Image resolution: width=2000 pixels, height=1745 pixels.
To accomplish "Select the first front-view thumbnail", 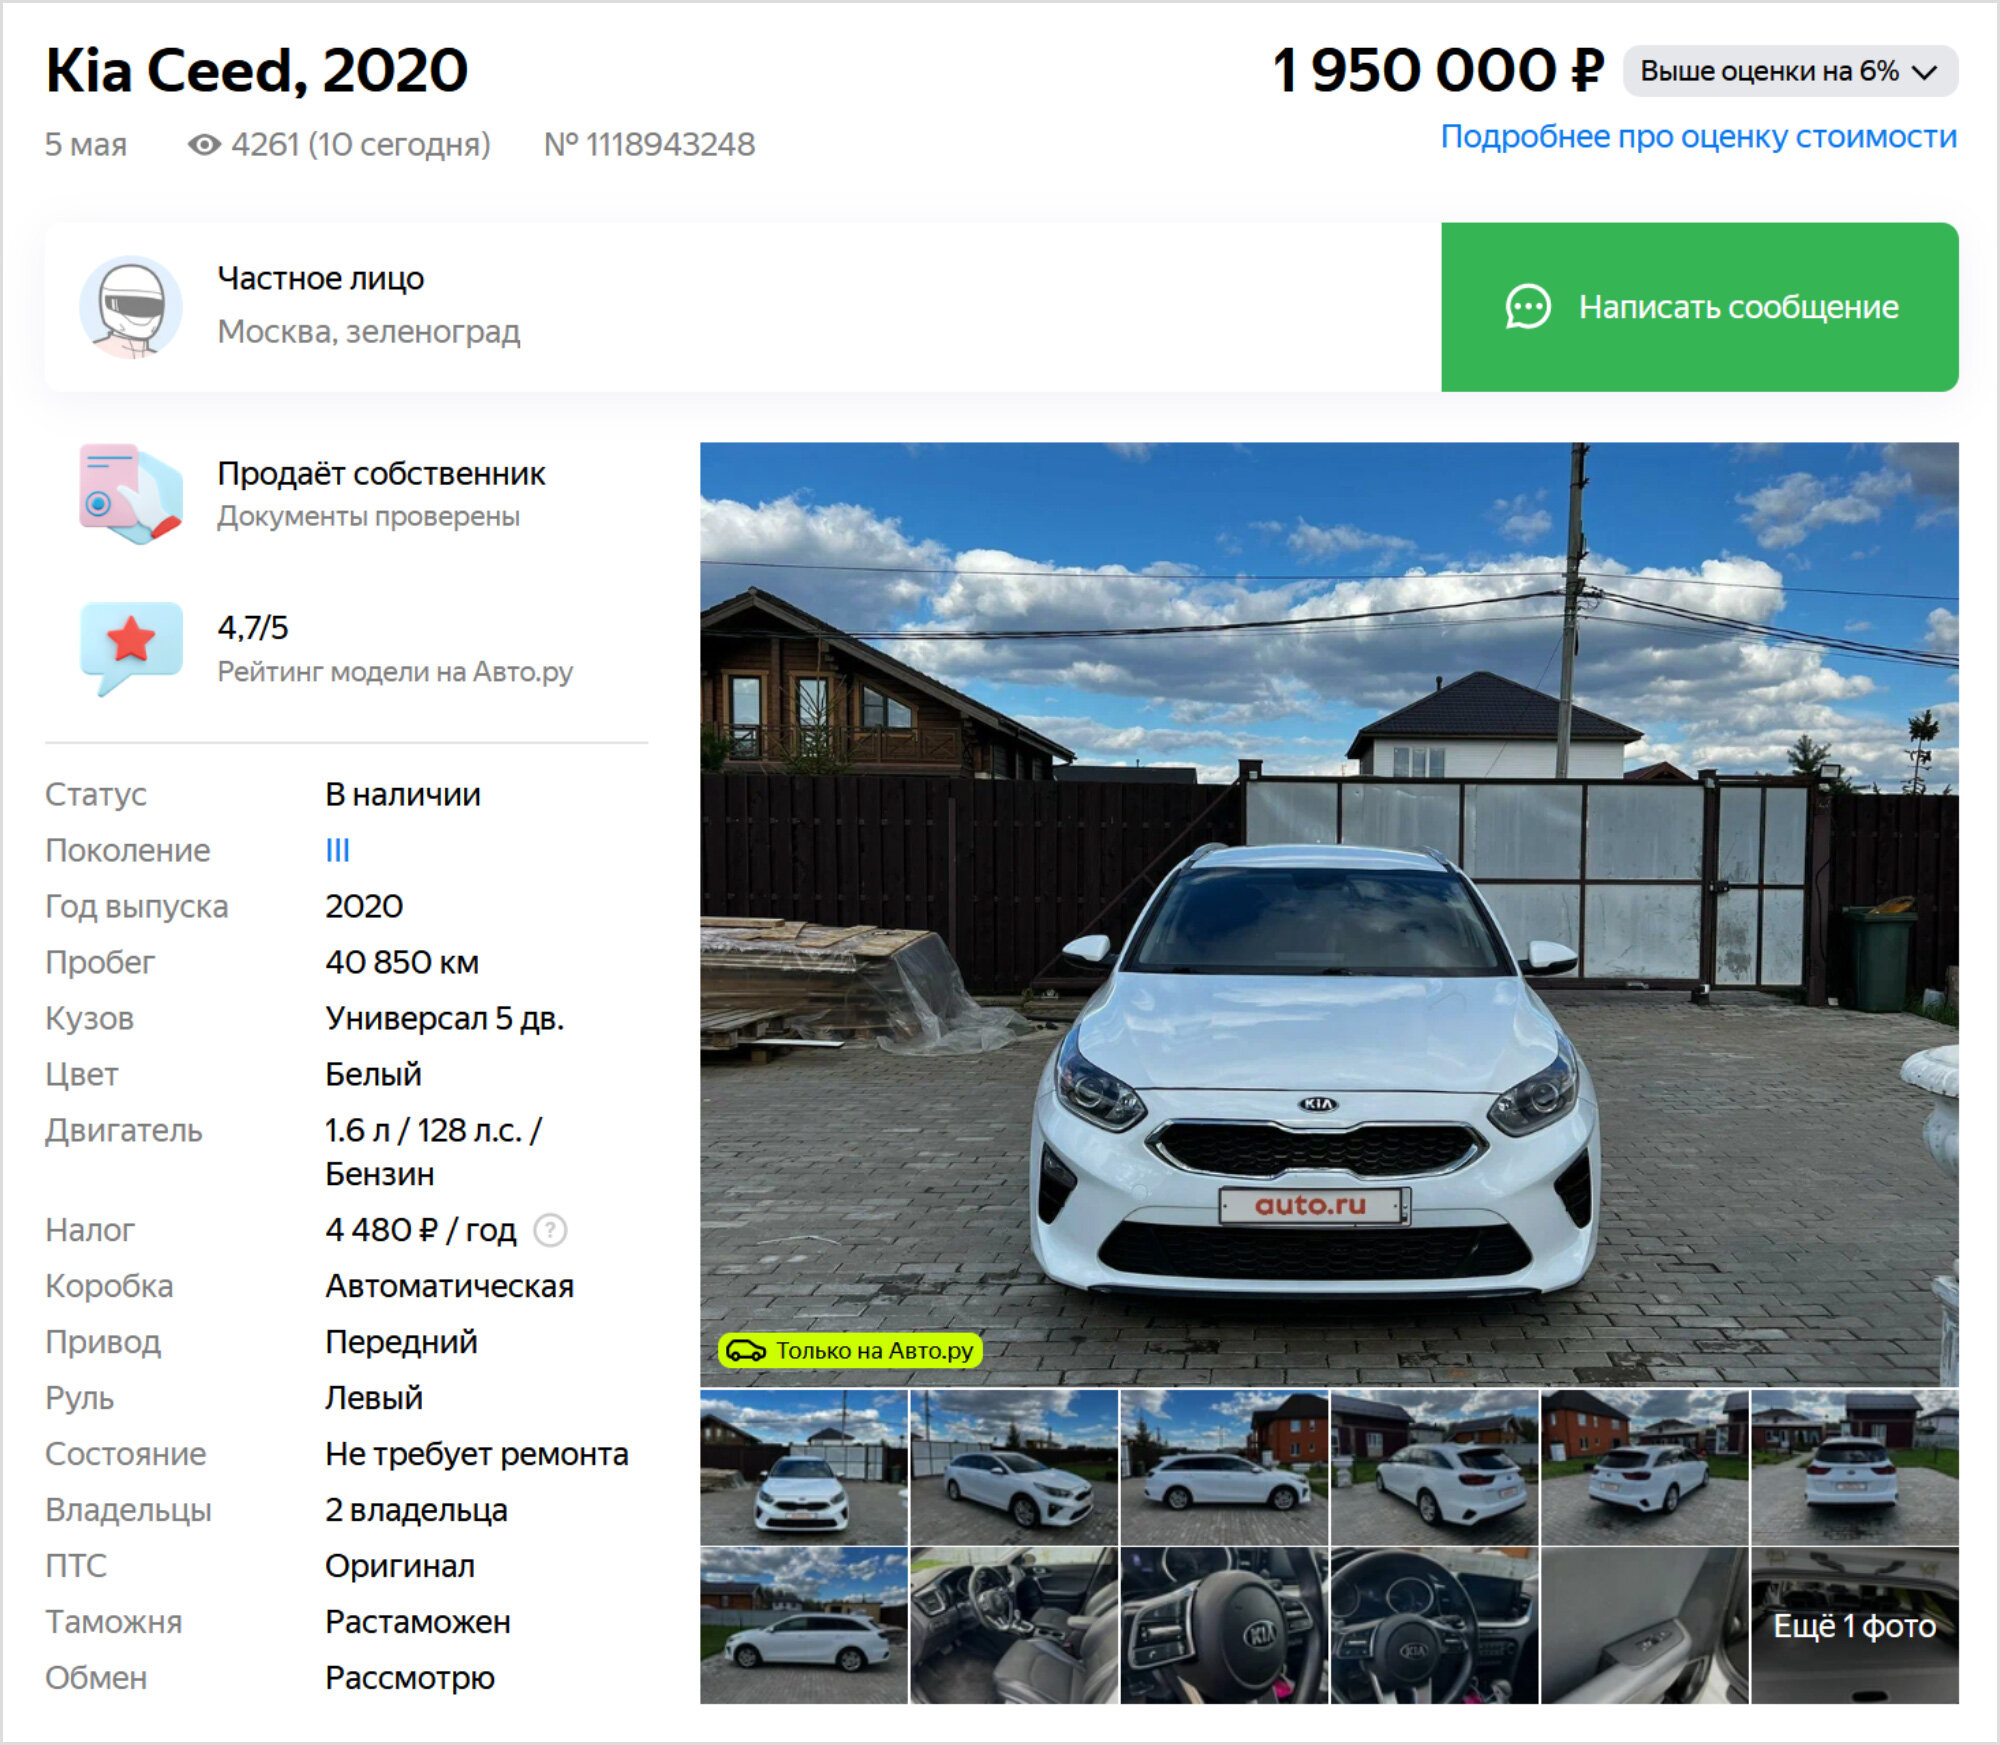I will 804,1467.
